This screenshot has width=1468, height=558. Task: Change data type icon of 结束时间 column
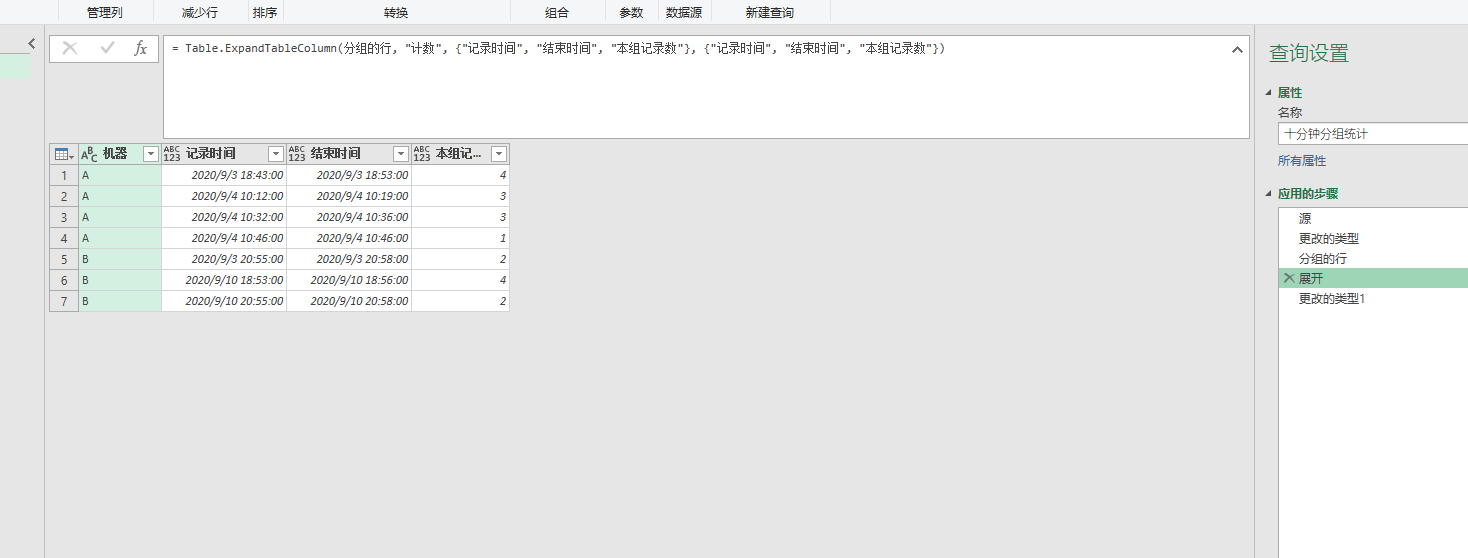coord(297,154)
